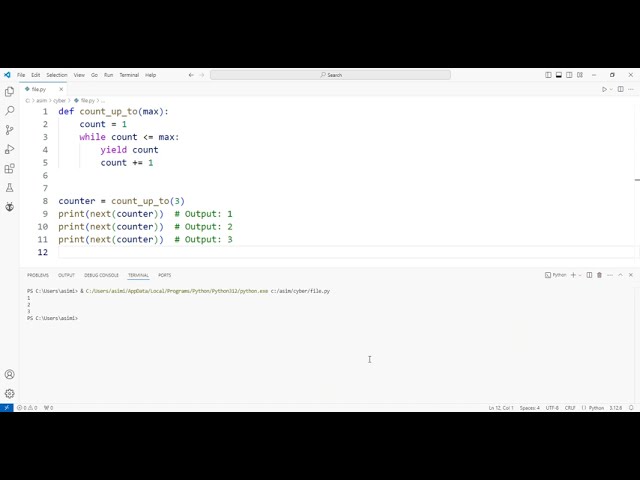Click 'asim' in the breadcrumb path
The height and width of the screenshot is (480, 640).
(x=42, y=100)
